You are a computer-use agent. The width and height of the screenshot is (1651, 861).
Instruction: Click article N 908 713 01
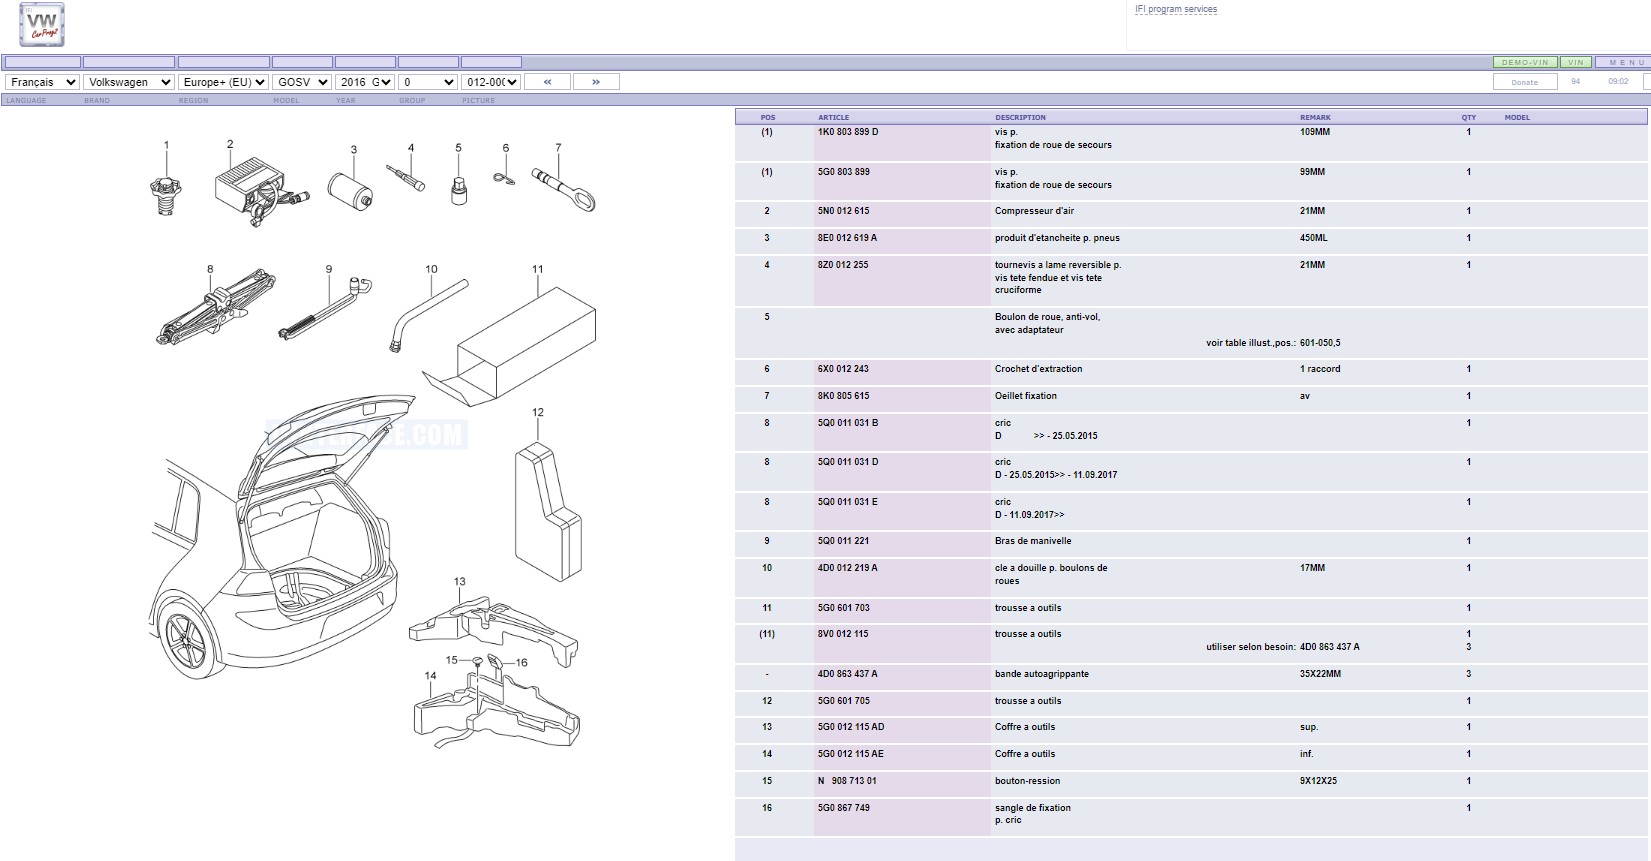click(x=847, y=781)
